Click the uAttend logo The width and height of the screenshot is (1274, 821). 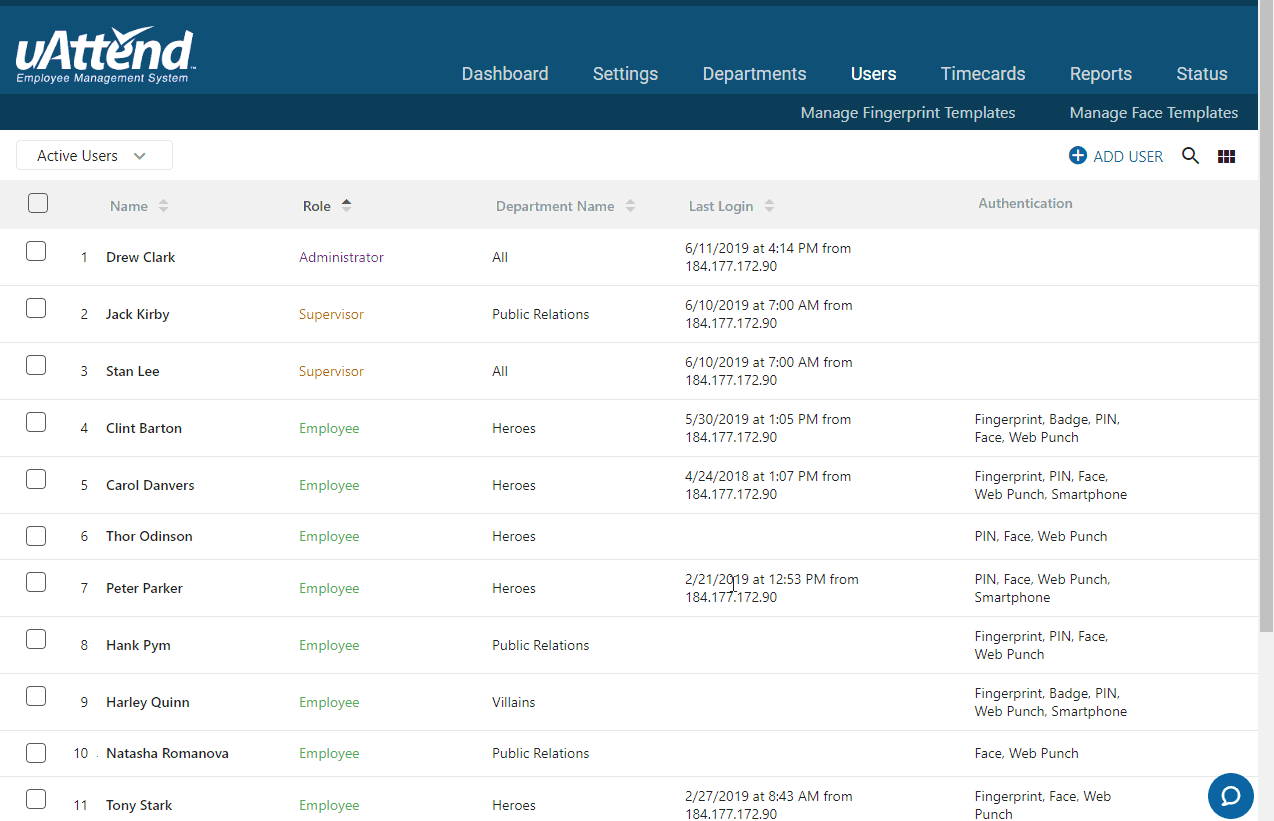pos(105,56)
